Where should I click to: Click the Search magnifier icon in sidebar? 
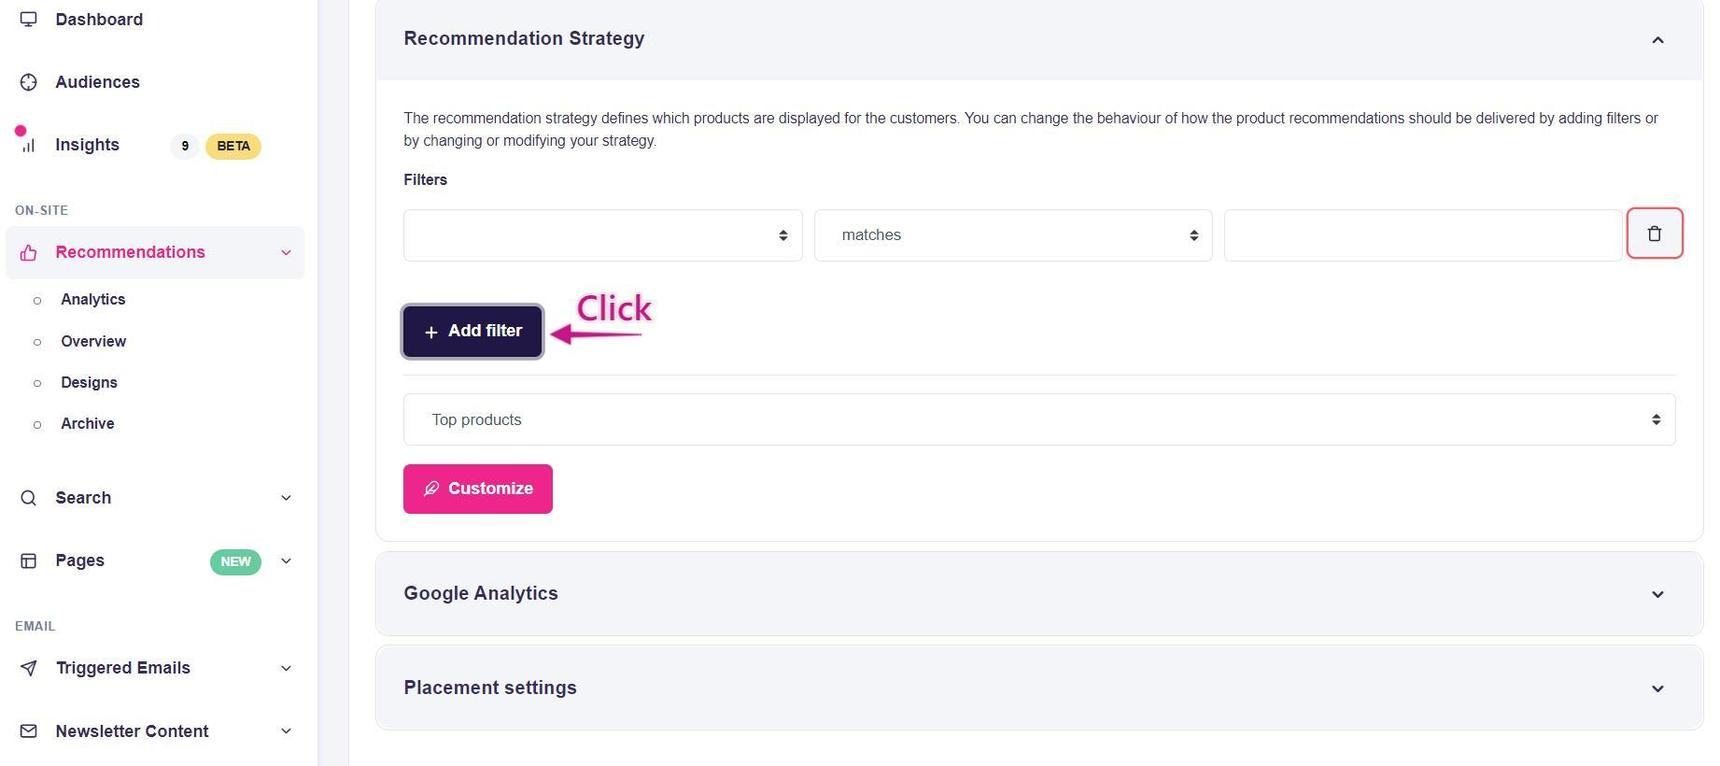[28, 498]
